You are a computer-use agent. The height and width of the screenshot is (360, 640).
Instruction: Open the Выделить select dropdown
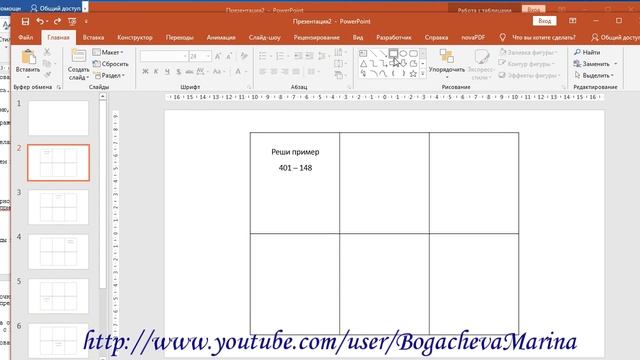(594, 76)
